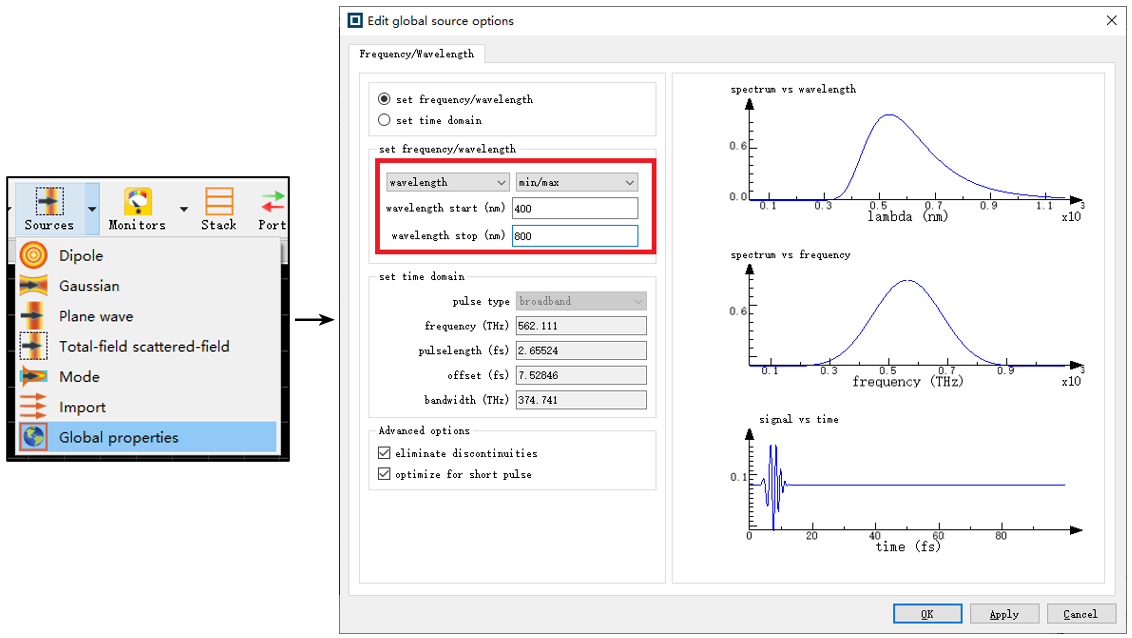The width and height of the screenshot is (1132, 638).
Task: Pick the Plane wave source icon
Action: tap(33, 316)
